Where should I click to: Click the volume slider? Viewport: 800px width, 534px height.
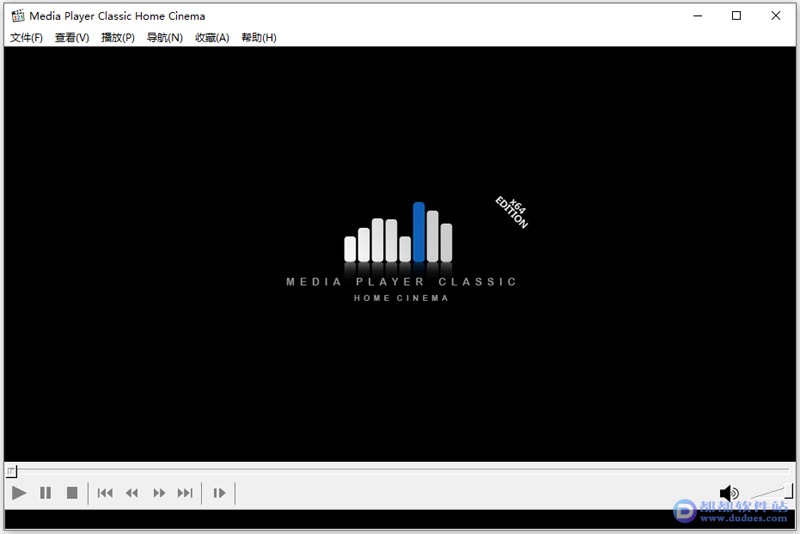772,492
